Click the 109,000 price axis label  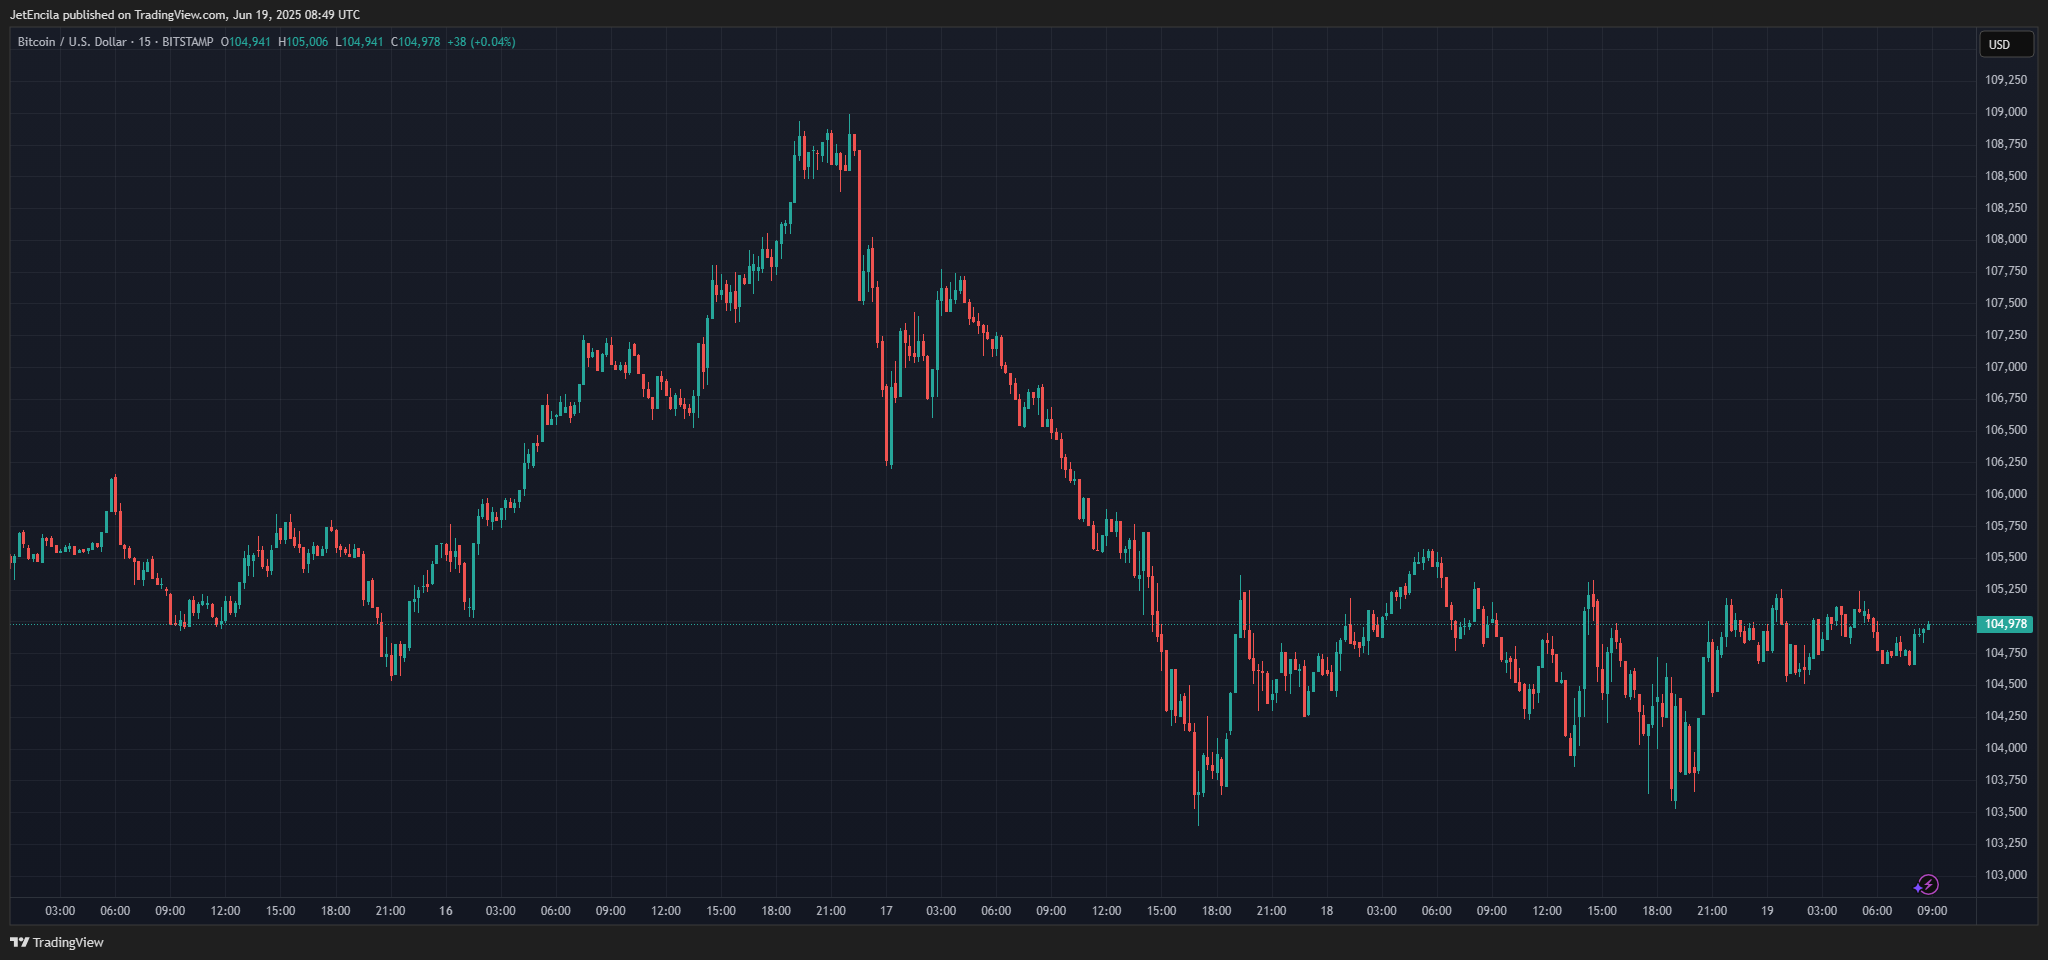pyautogui.click(x=2006, y=112)
